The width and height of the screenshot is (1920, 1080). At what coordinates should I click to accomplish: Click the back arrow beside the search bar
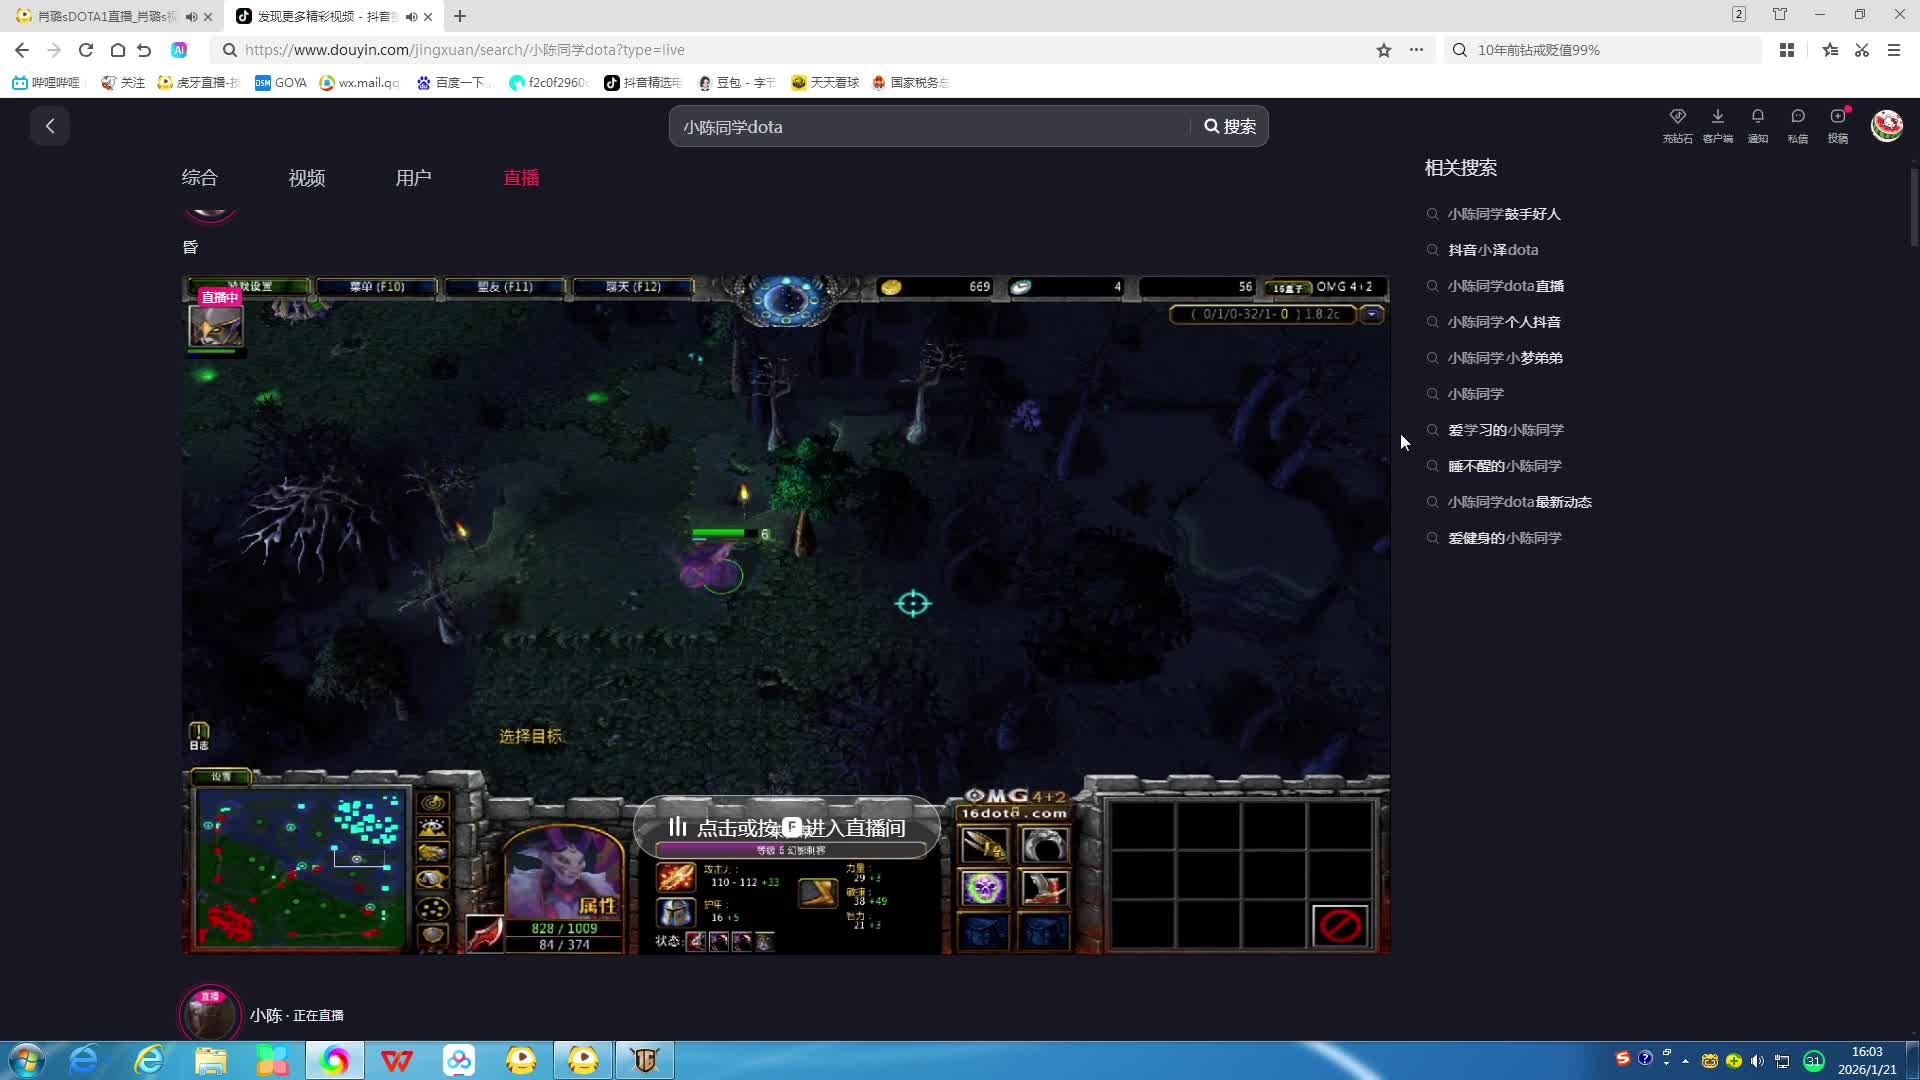[50, 126]
